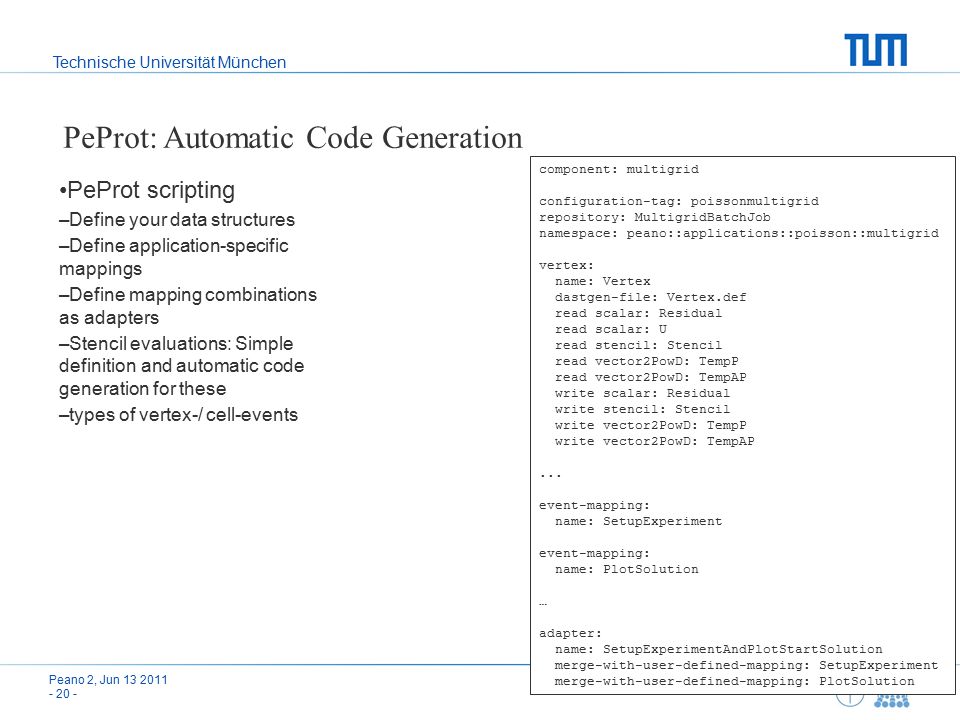Click '–Define your data structures' line
Viewport: 960px width, 720px height.
click(x=177, y=220)
